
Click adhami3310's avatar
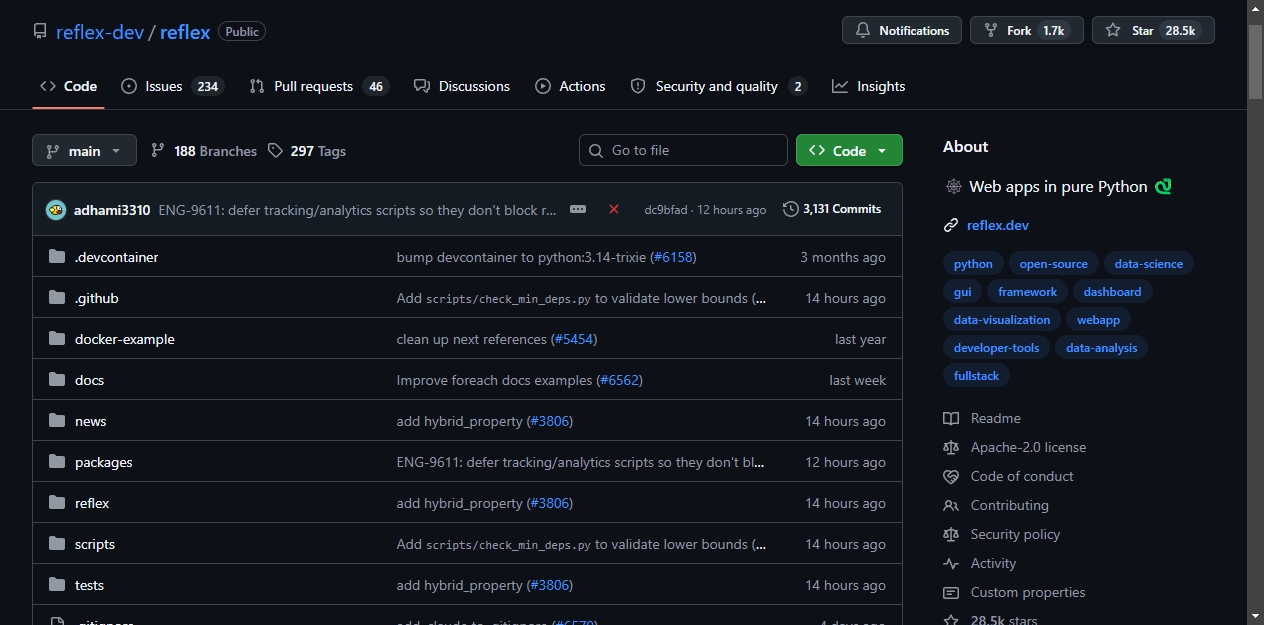point(56,210)
